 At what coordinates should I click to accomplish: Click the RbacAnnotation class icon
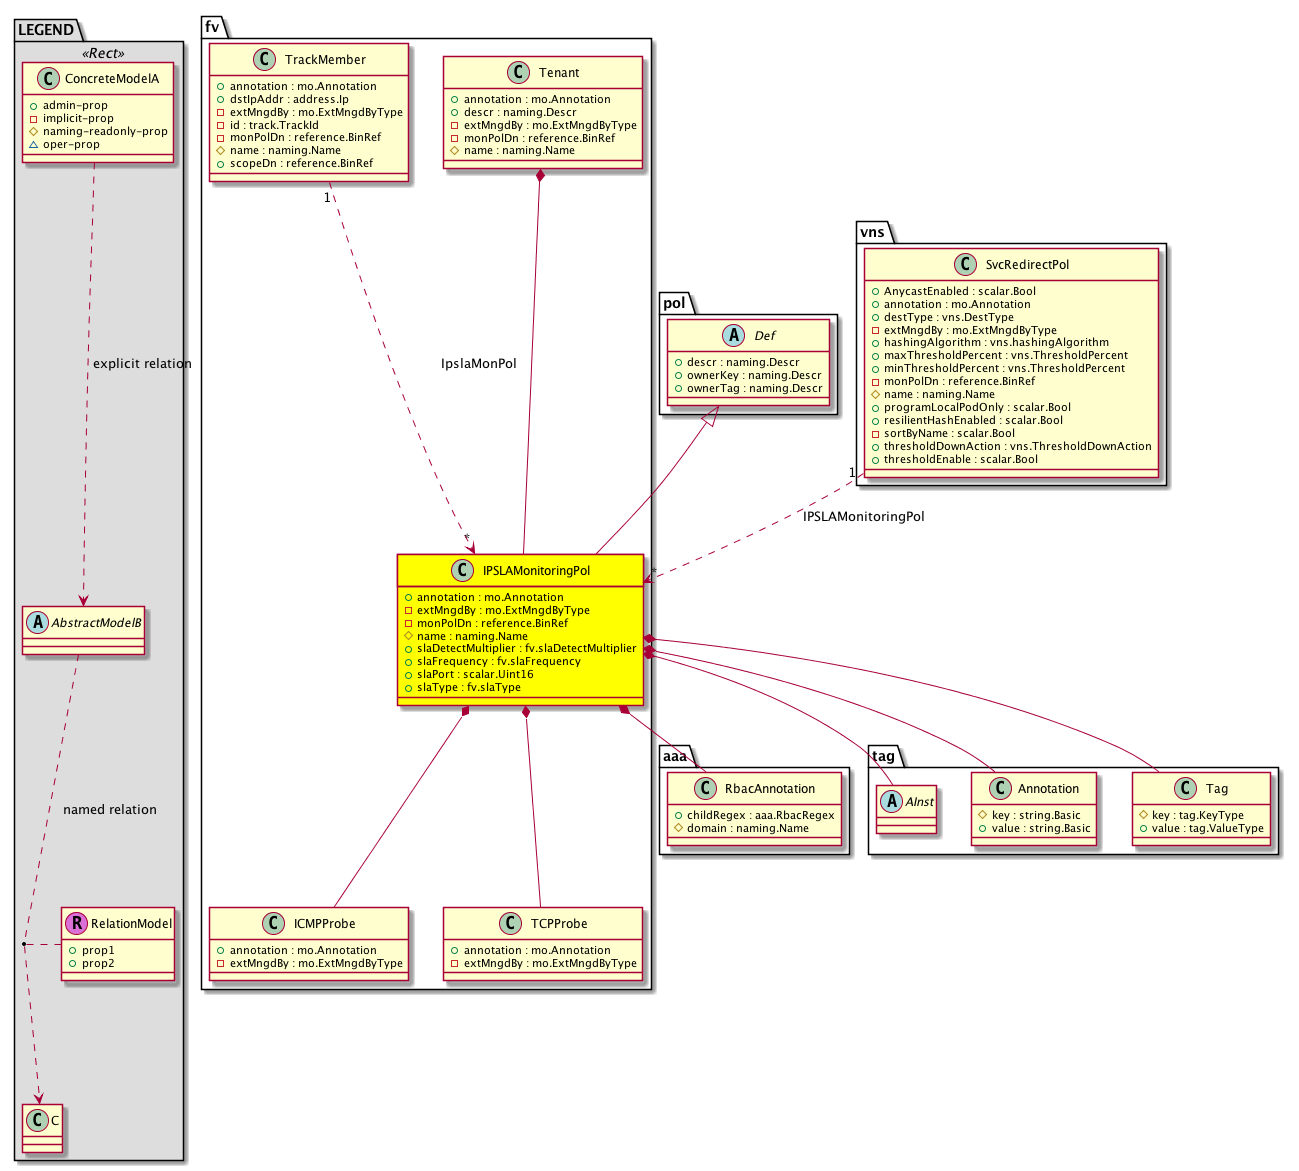coord(704,788)
